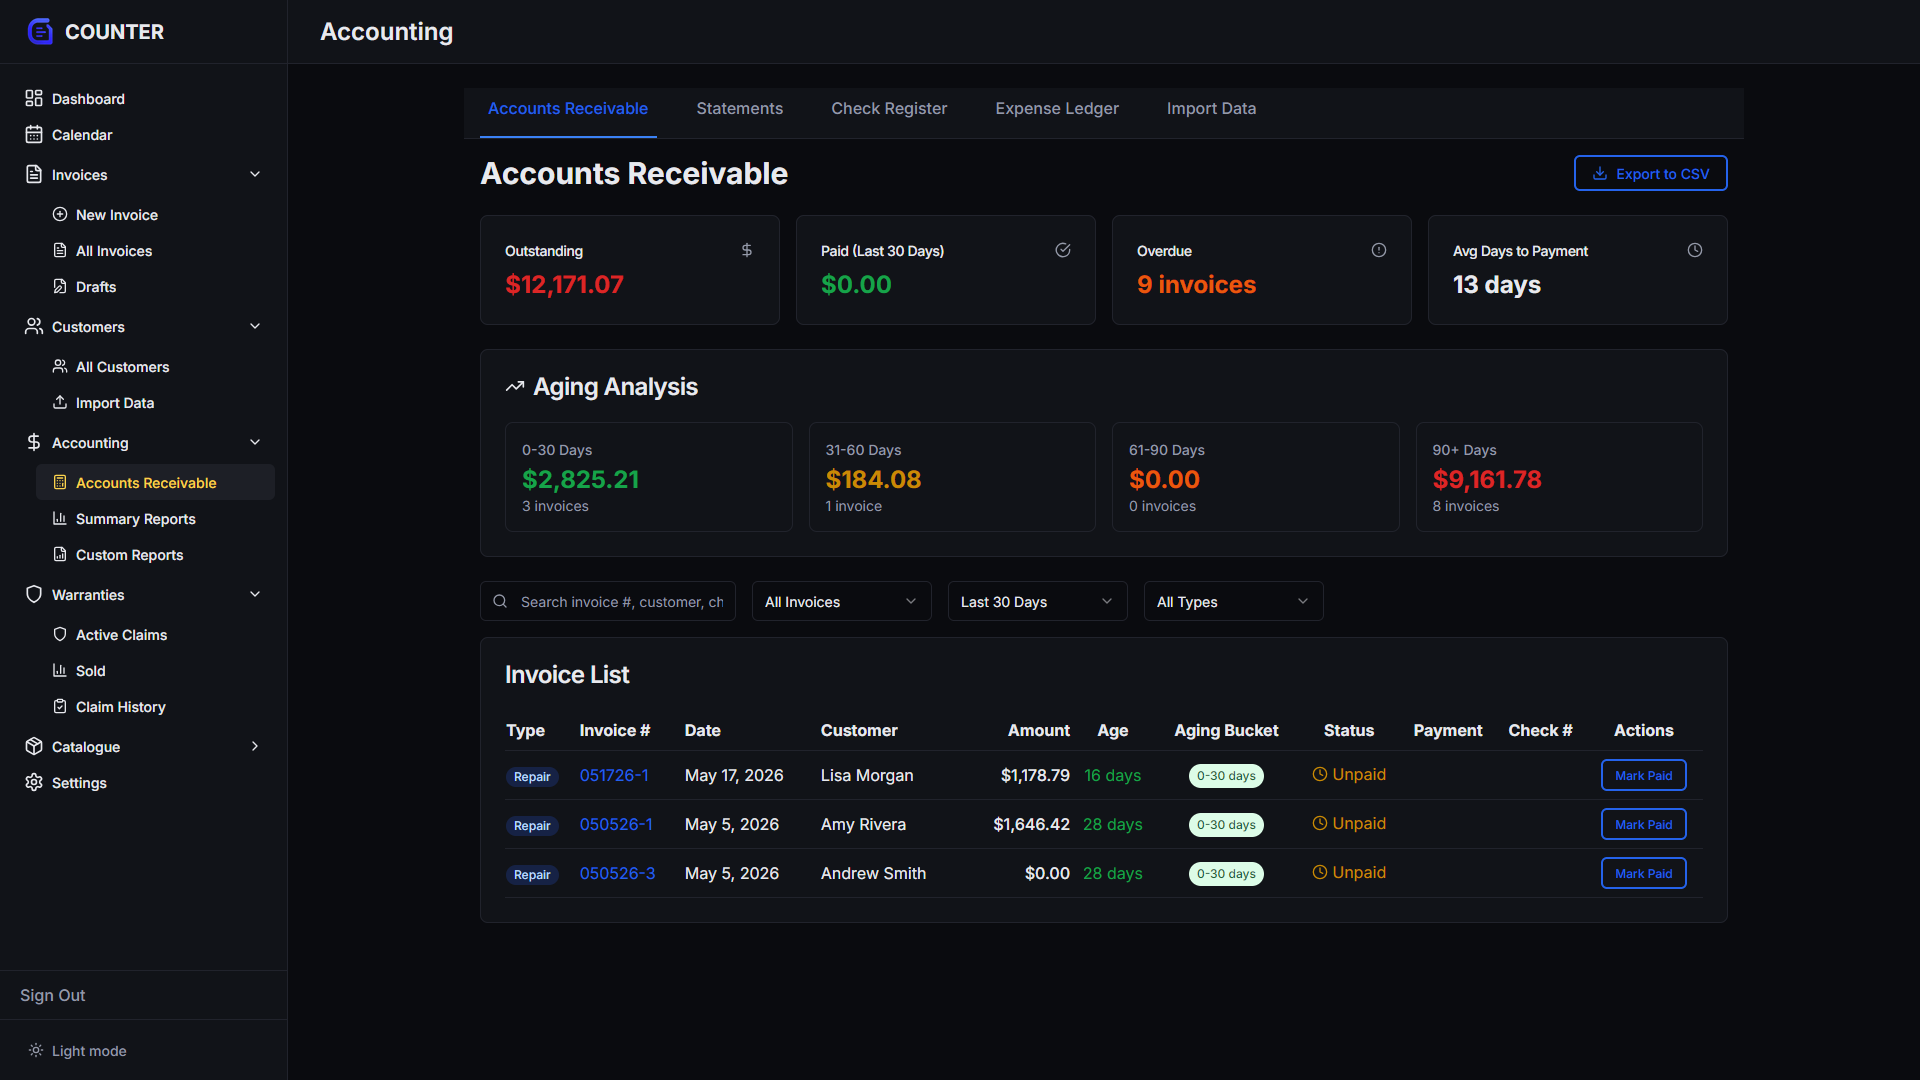Open the Last 30 Days dropdown

[x=1037, y=601]
